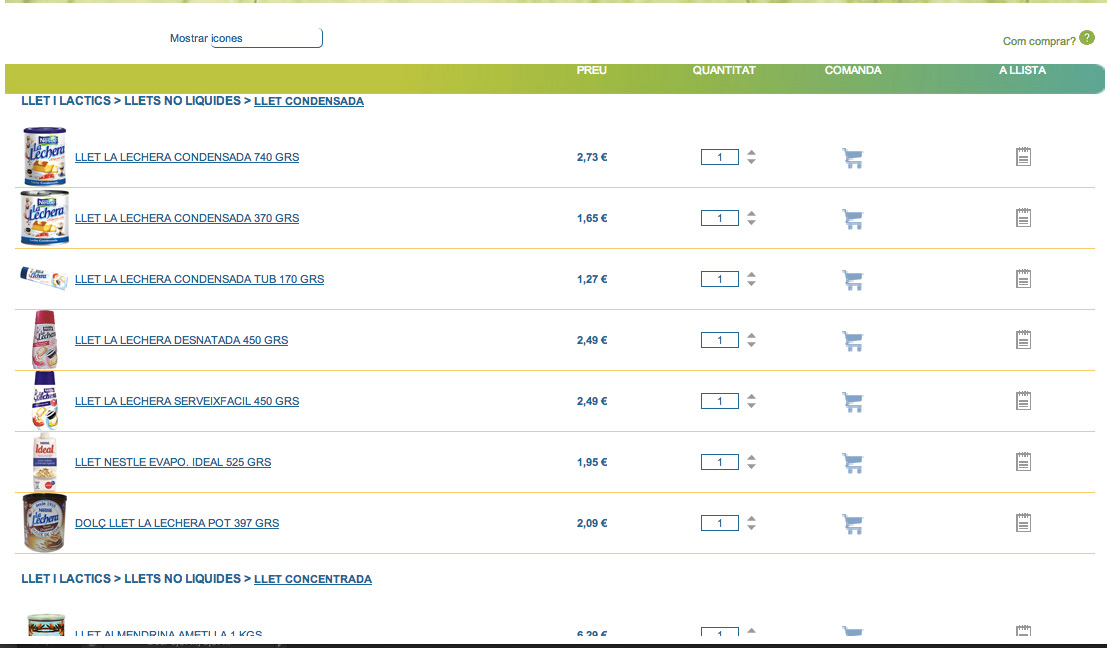Increase quantity of La Lechera Condensada 740 GRS
The image size is (1107, 648).
[x=752, y=152]
